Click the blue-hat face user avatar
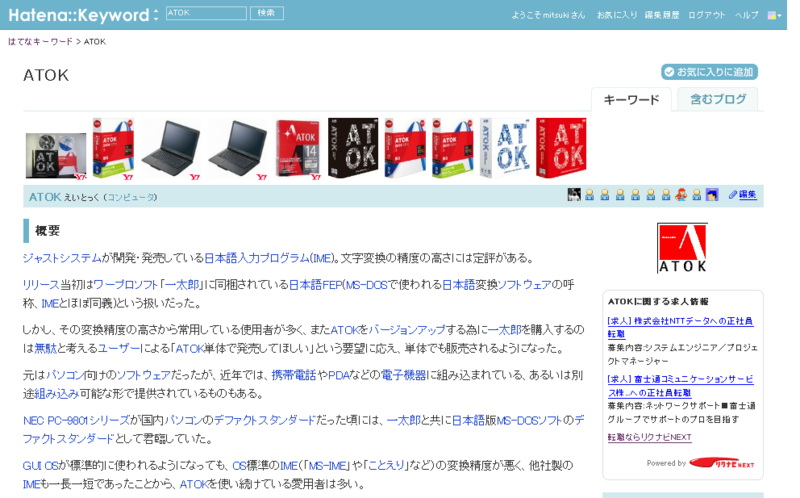 tap(712, 194)
